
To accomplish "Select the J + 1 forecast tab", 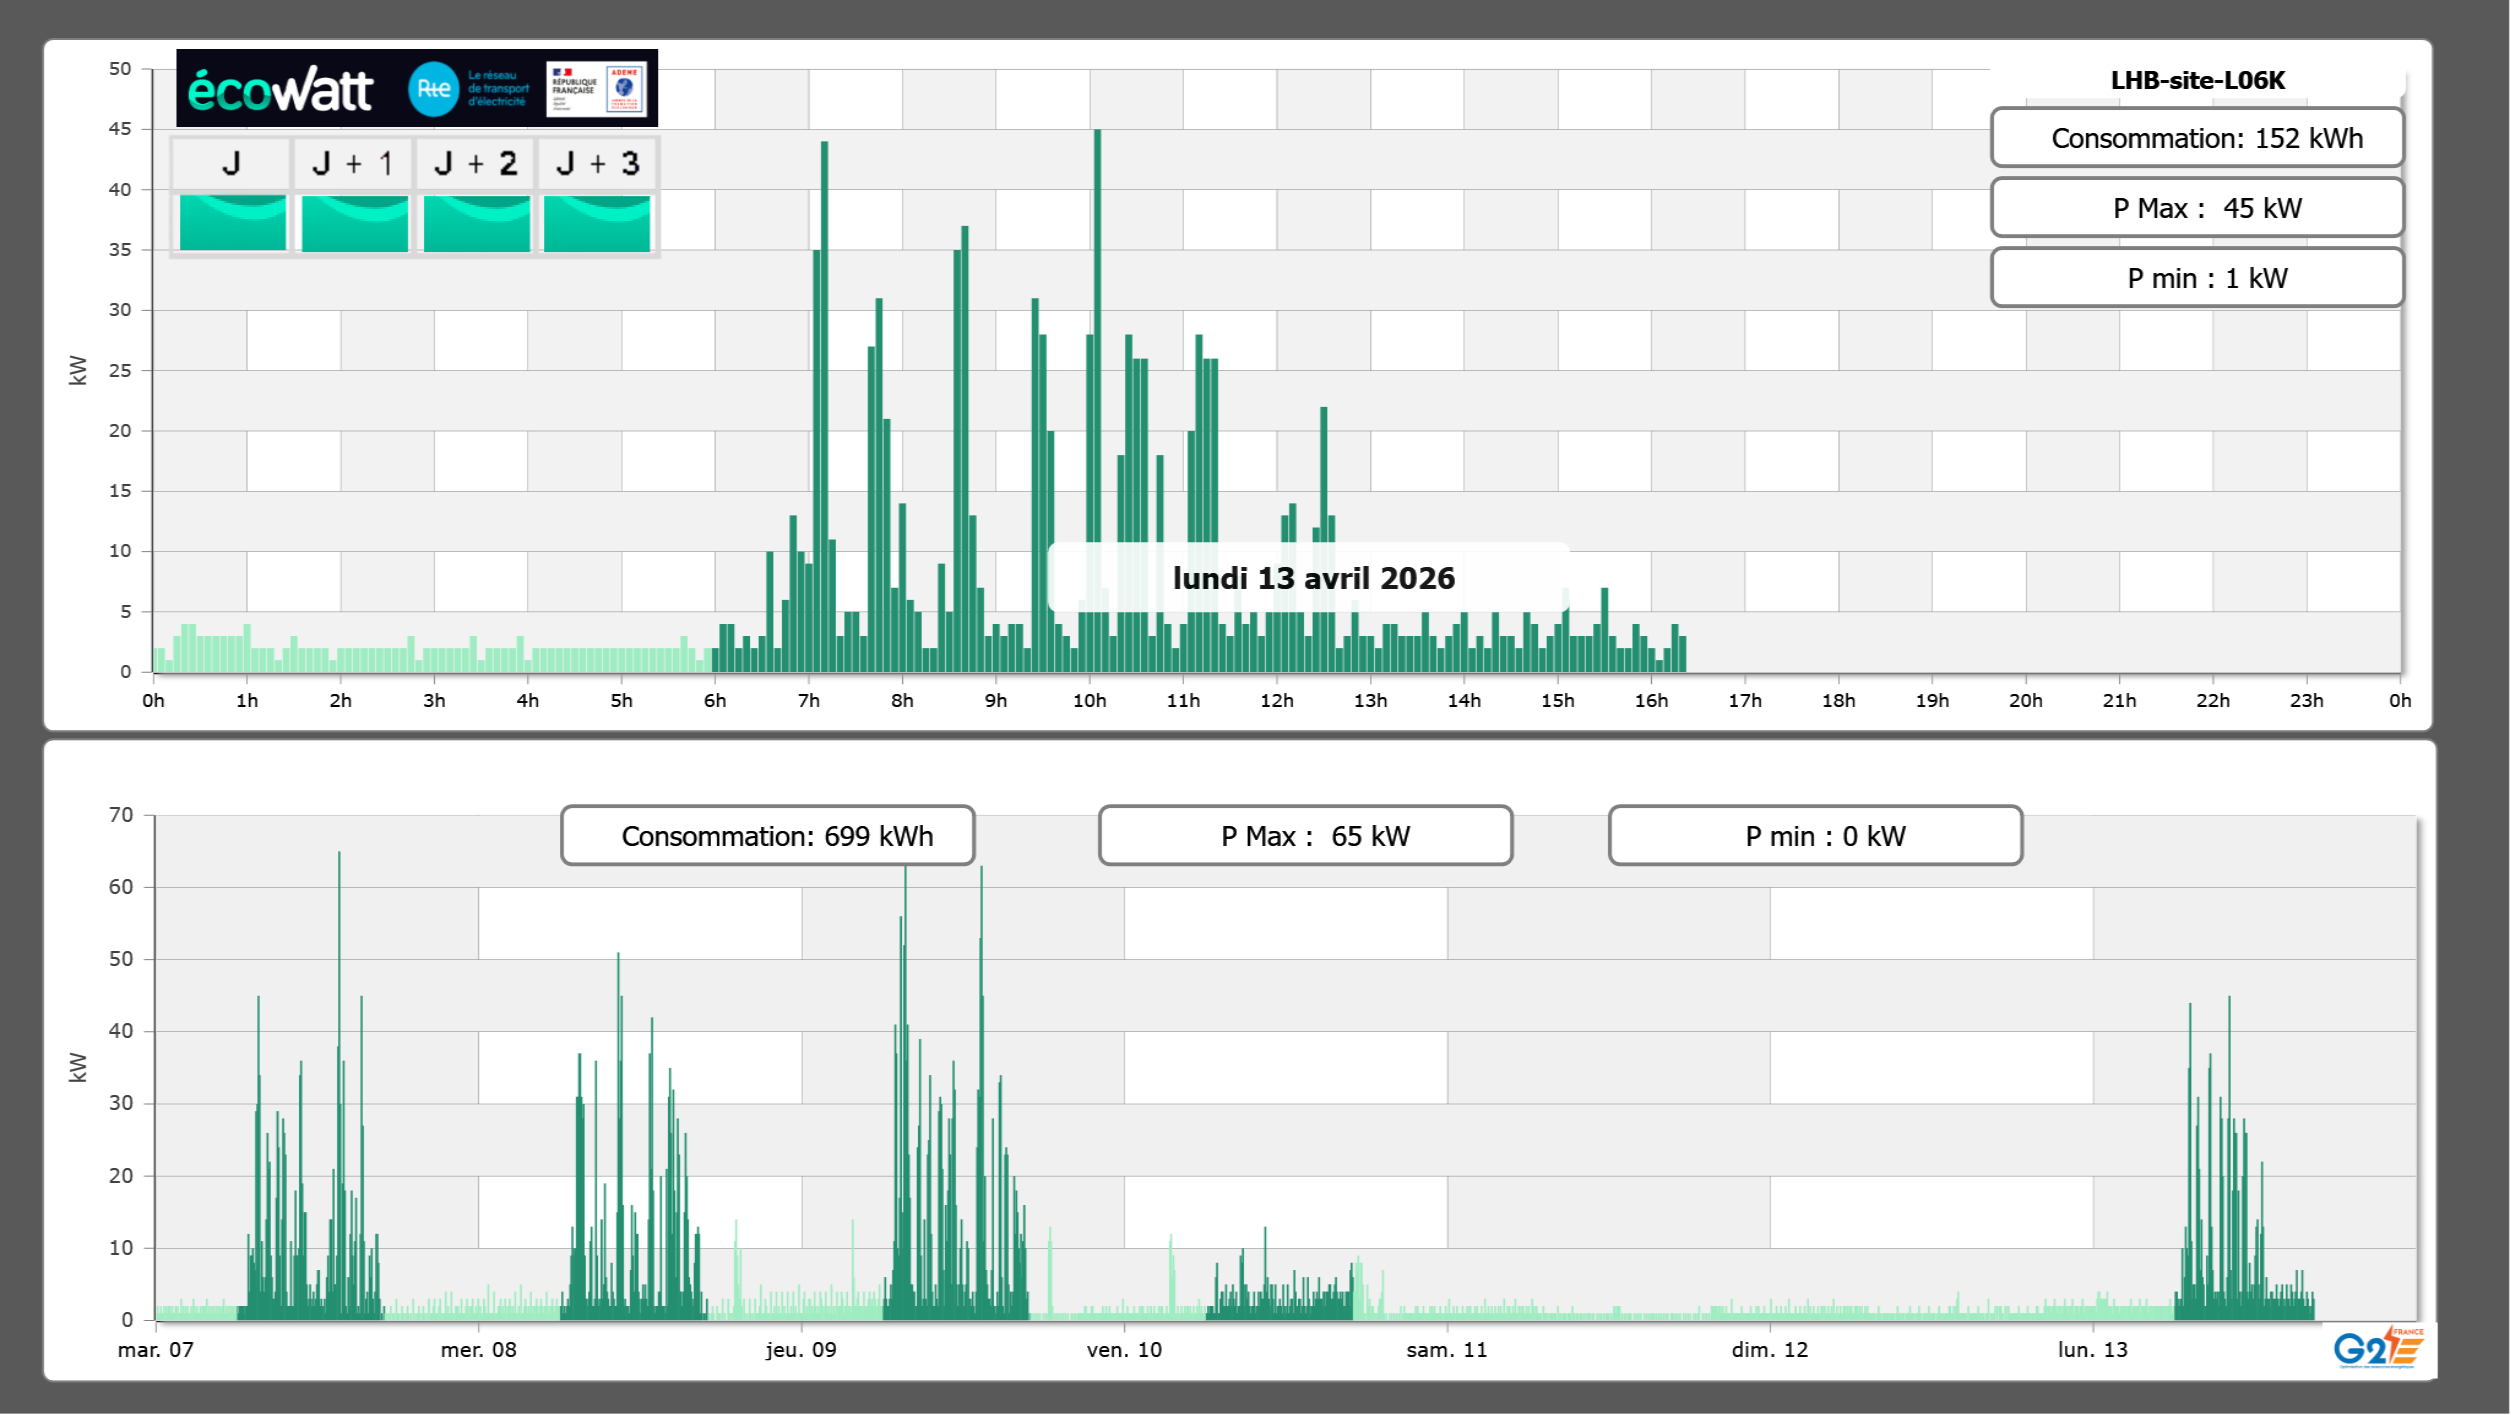I will click(x=353, y=163).
